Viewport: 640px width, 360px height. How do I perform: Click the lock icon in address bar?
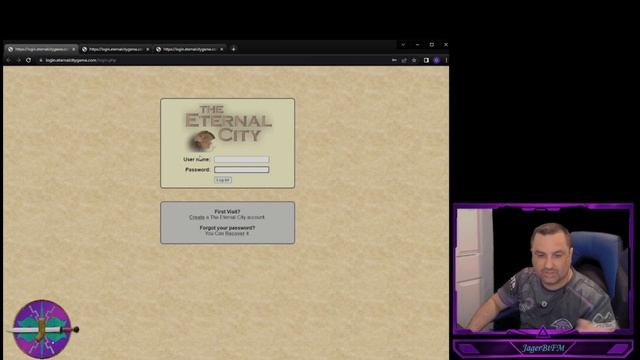click(x=41, y=60)
